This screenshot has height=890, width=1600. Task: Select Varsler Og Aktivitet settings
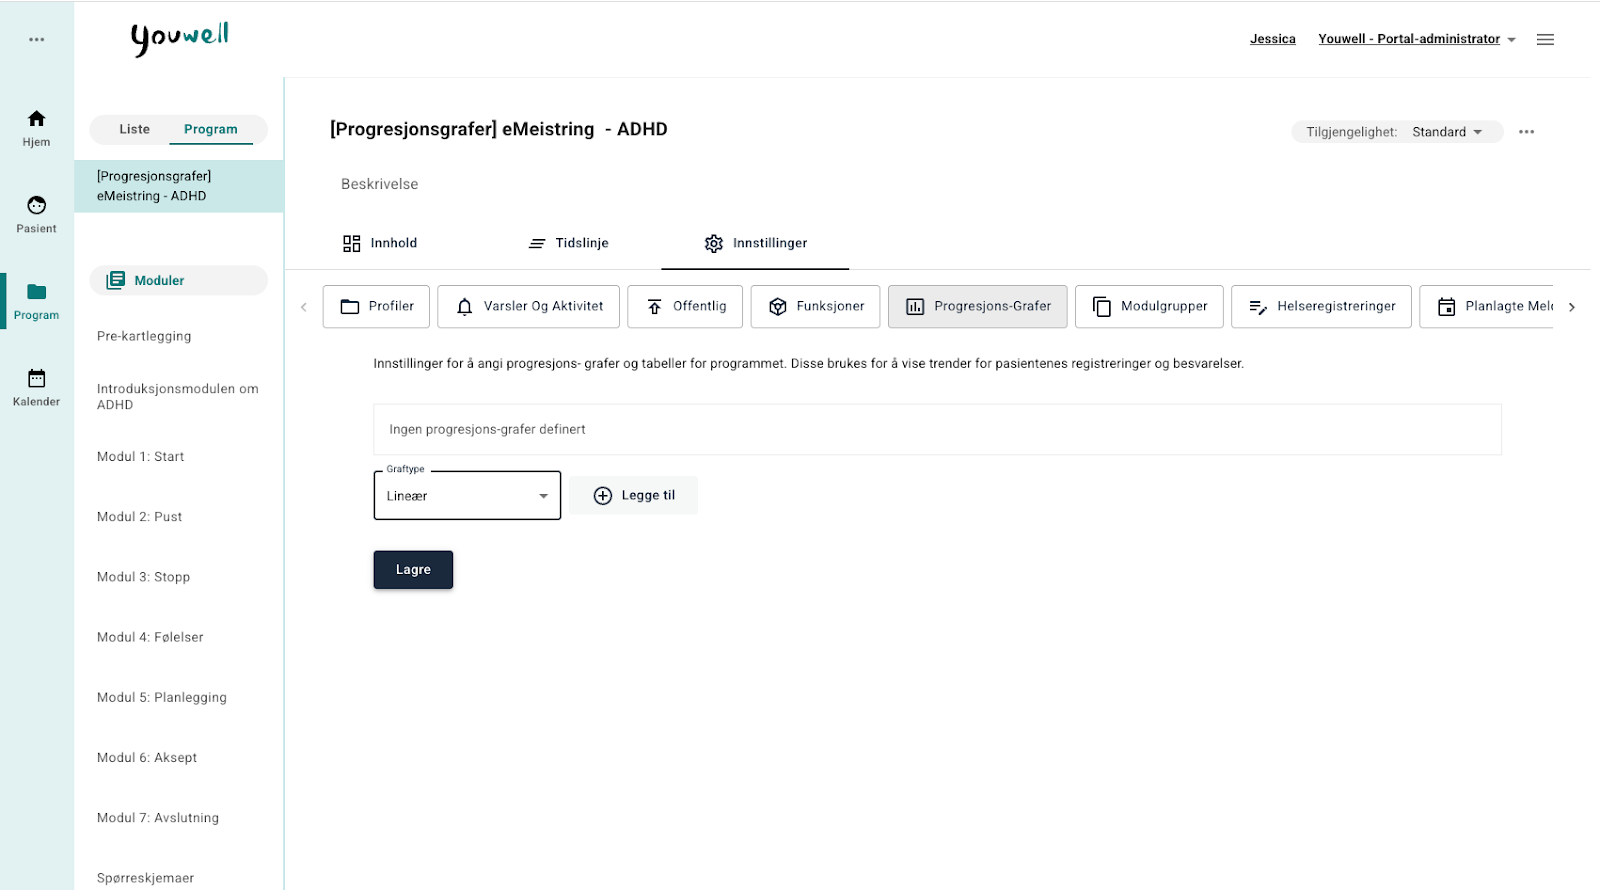click(x=529, y=307)
